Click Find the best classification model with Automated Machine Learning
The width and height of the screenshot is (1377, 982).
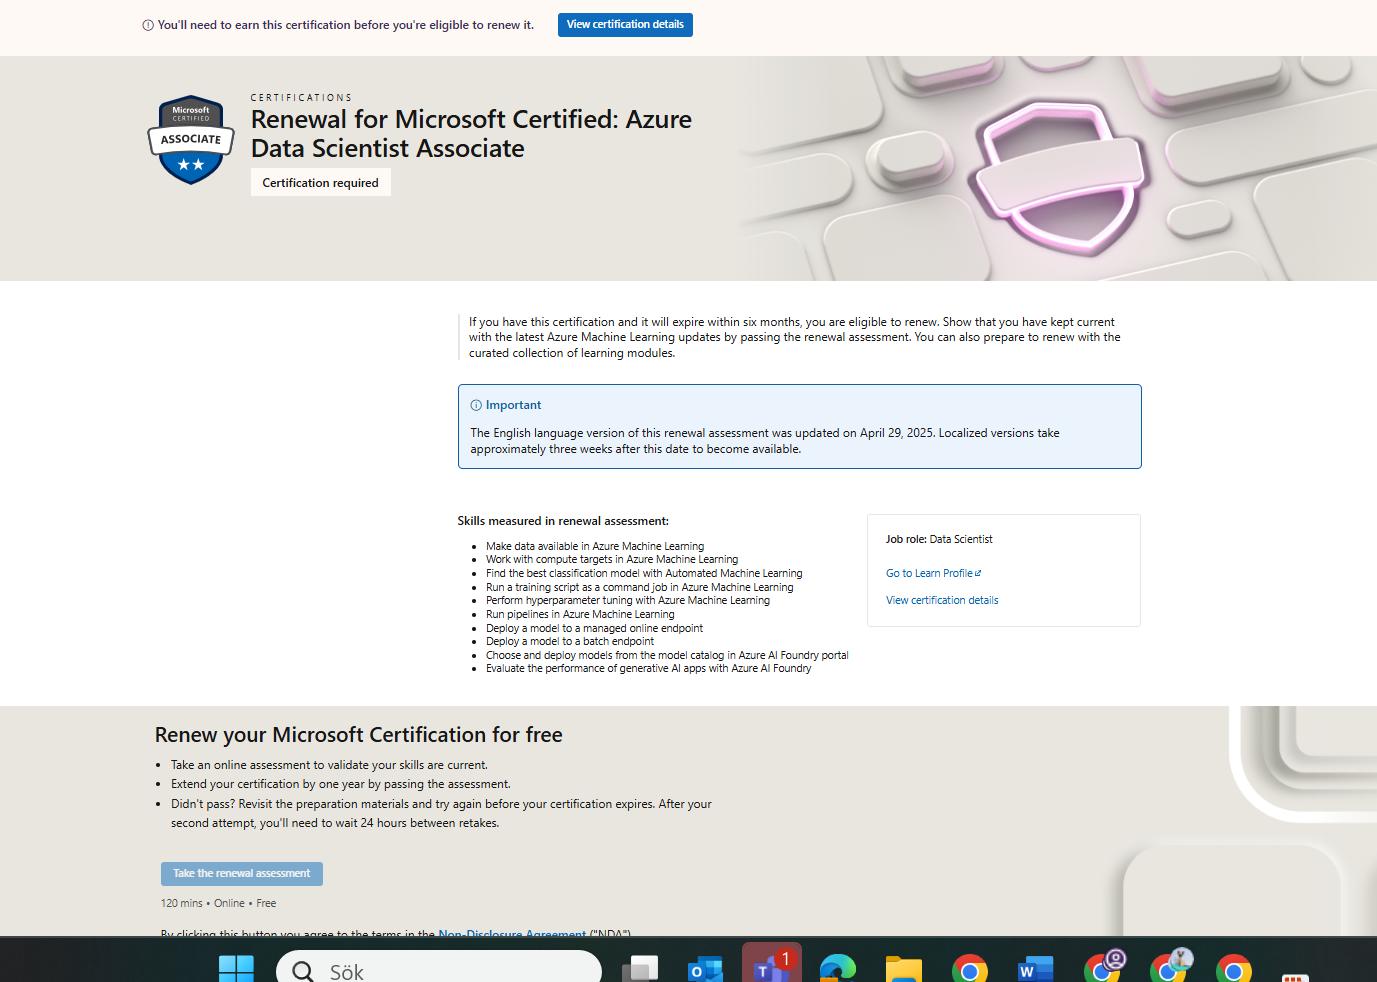644,573
